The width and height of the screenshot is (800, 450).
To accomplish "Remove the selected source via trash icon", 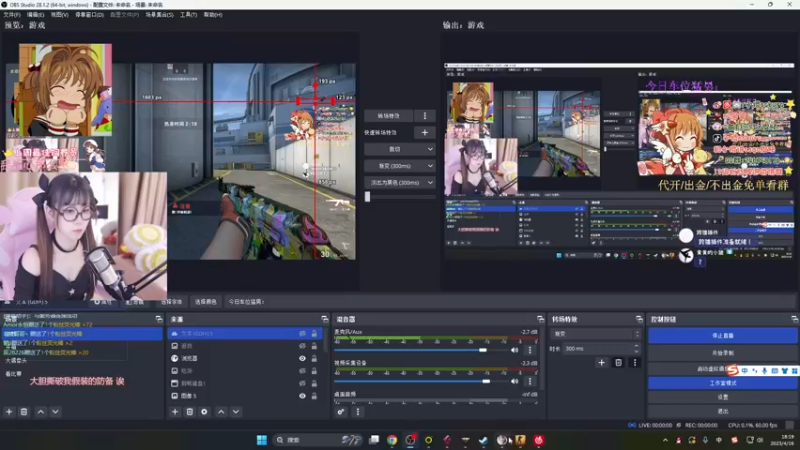I will coord(190,412).
